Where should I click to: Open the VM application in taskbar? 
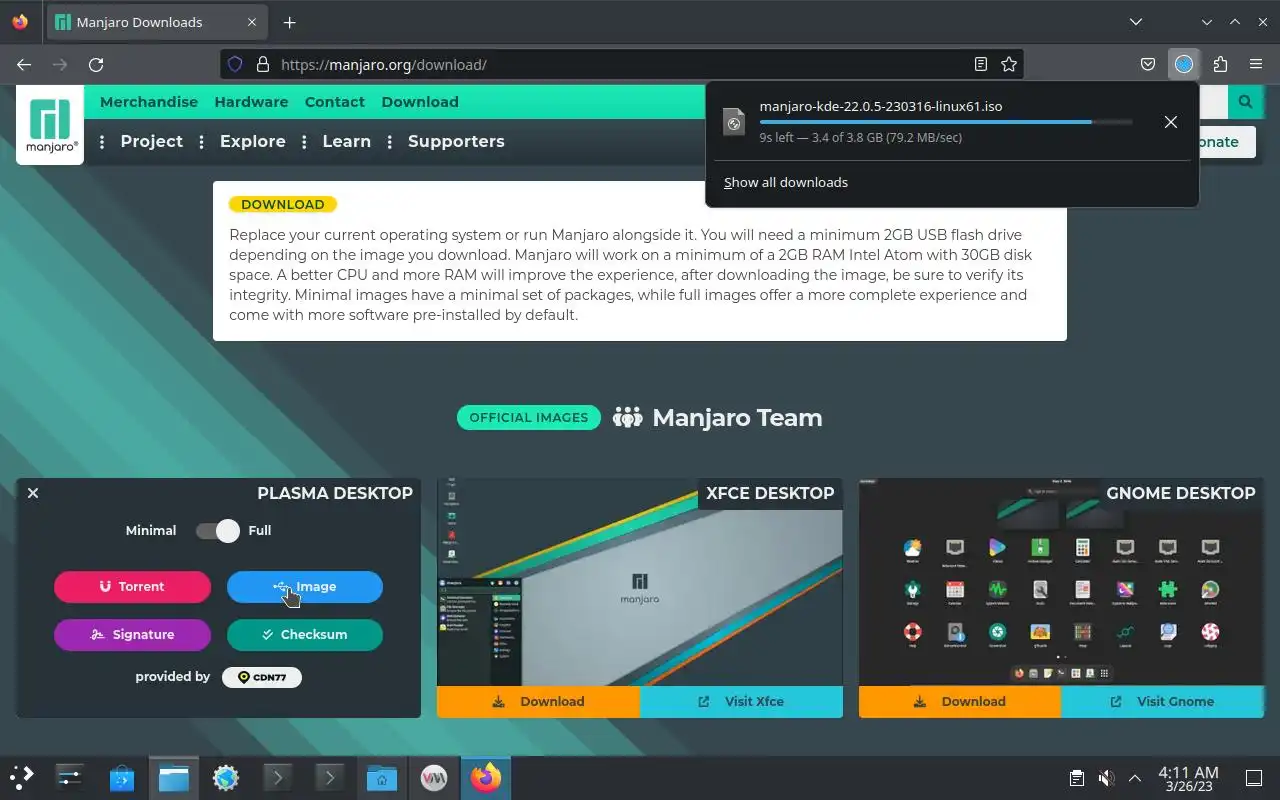pyautogui.click(x=433, y=777)
